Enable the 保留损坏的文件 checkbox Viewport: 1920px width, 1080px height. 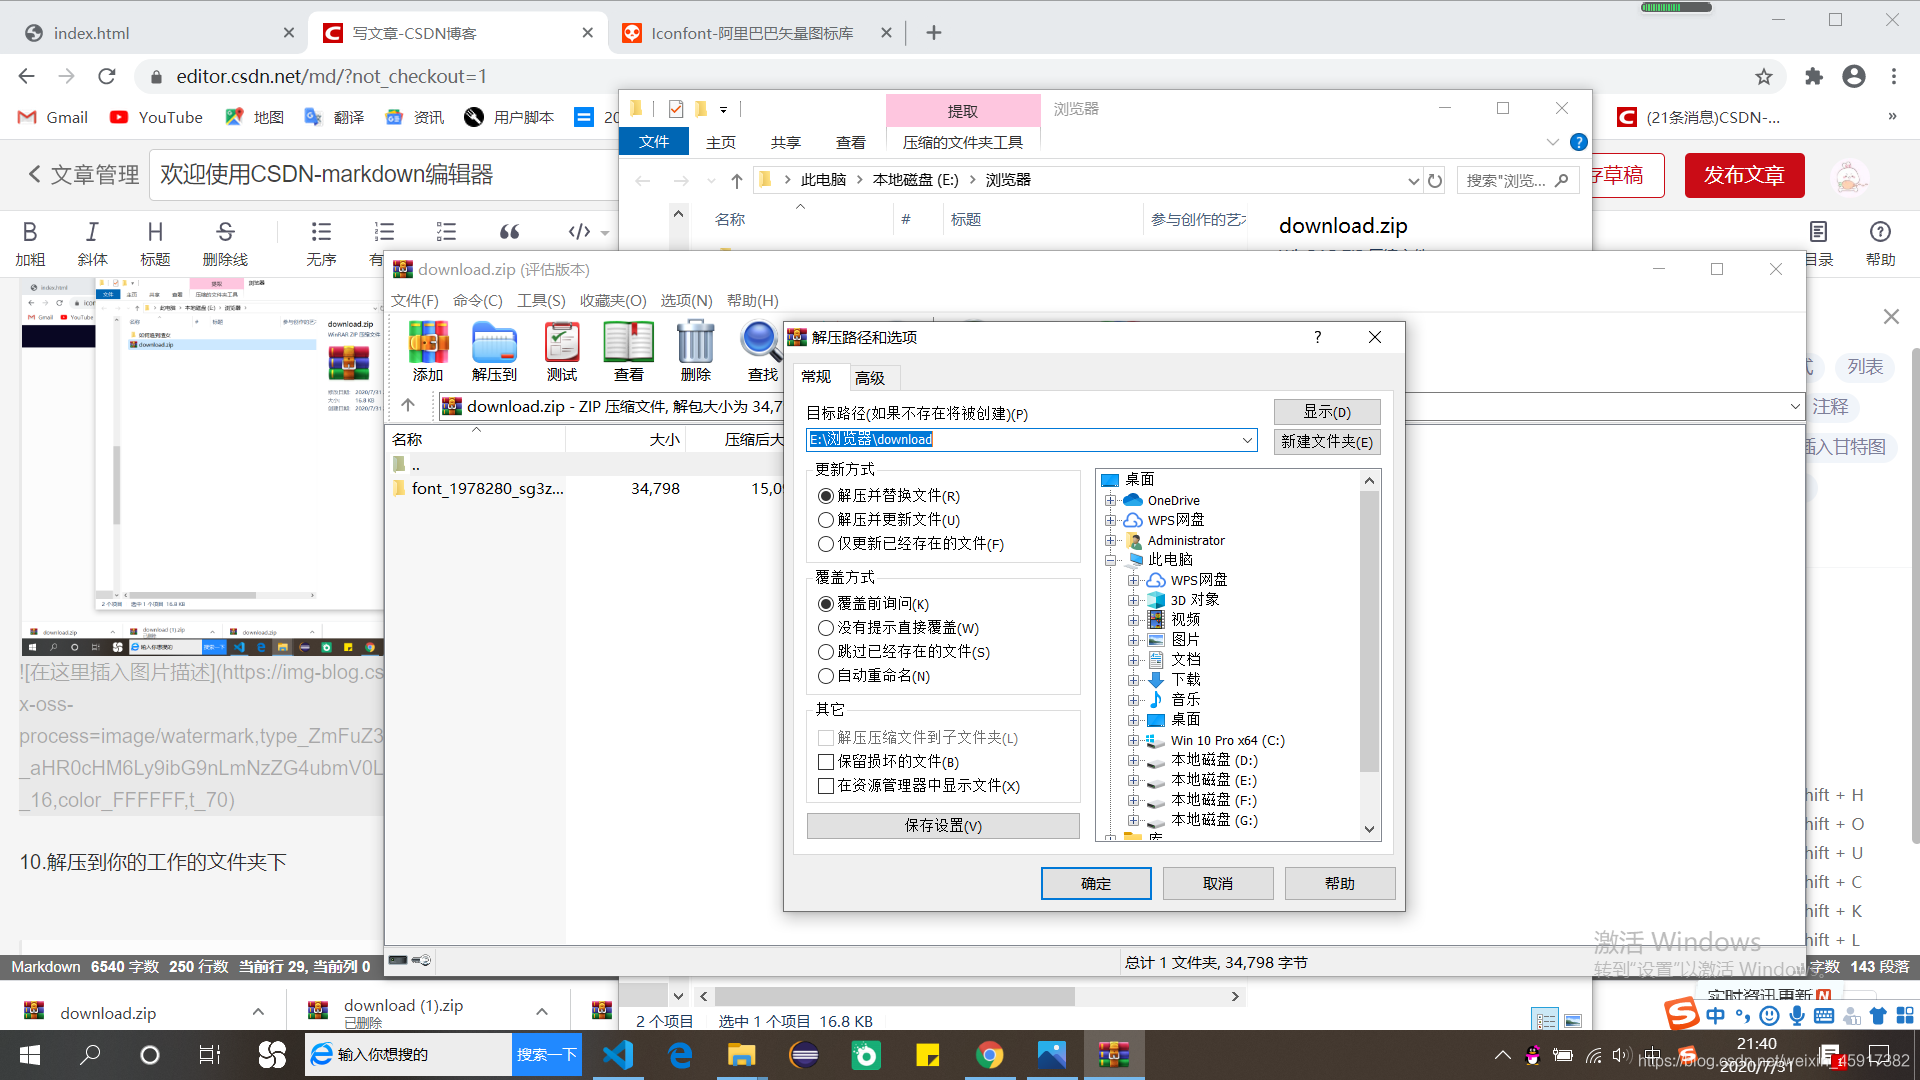tap(826, 762)
